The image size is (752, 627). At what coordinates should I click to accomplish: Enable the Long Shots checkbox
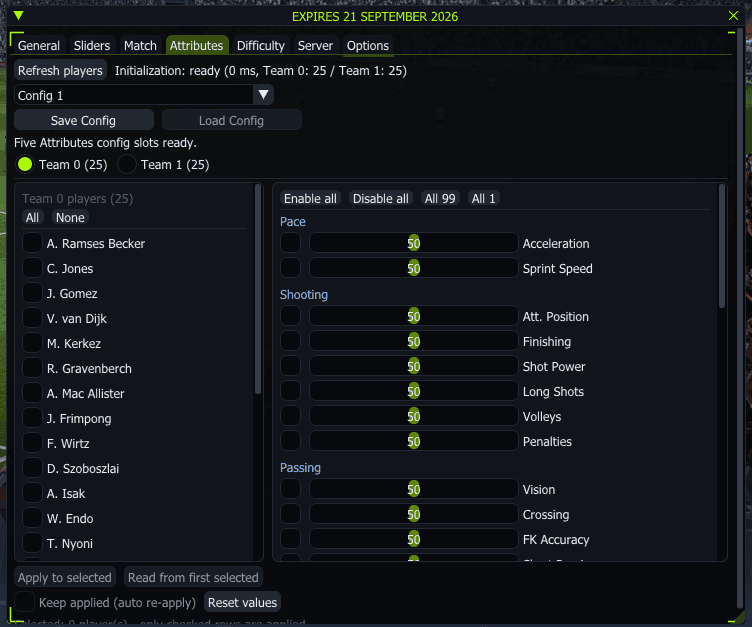click(x=291, y=390)
